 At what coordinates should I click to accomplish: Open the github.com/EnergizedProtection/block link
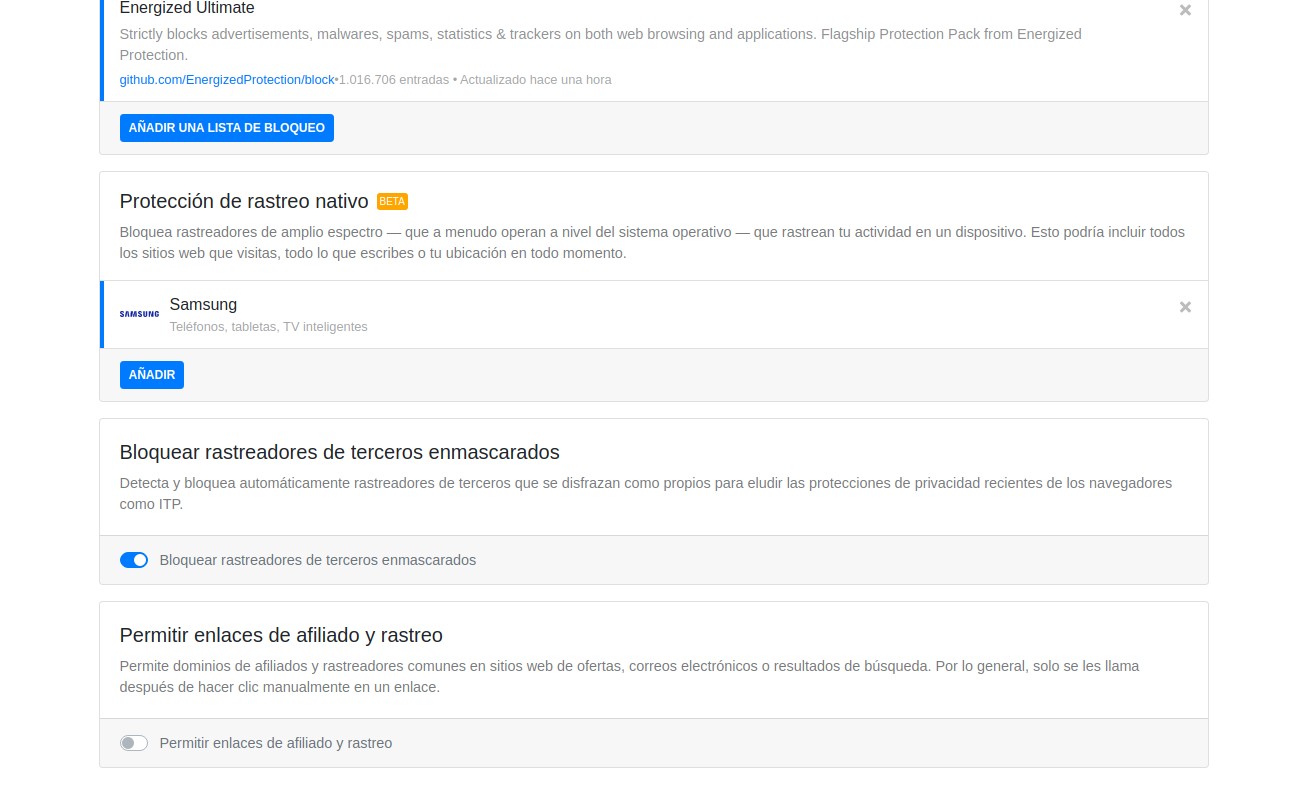[227, 80]
